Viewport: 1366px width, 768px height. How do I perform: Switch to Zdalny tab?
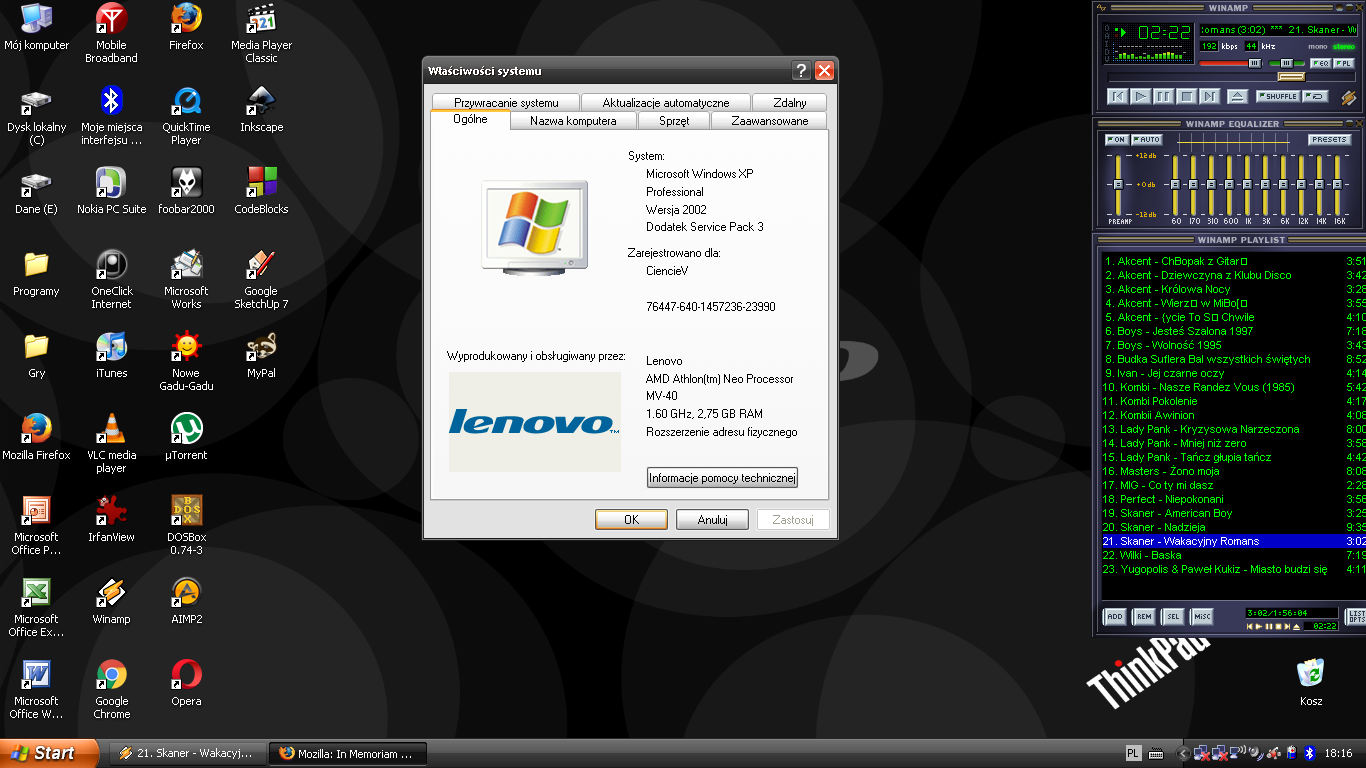click(789, 102)
